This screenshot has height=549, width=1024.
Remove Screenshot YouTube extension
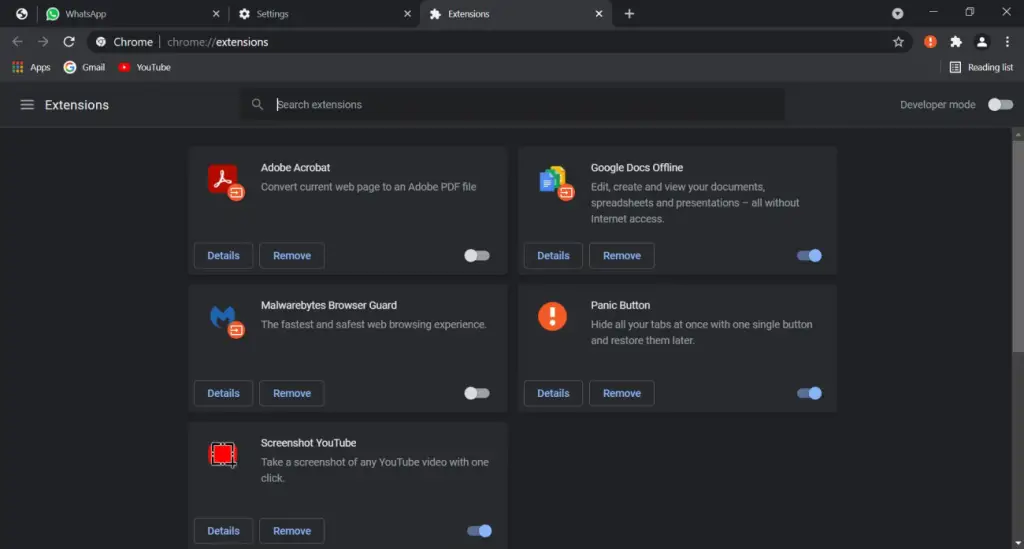point(292,531)
